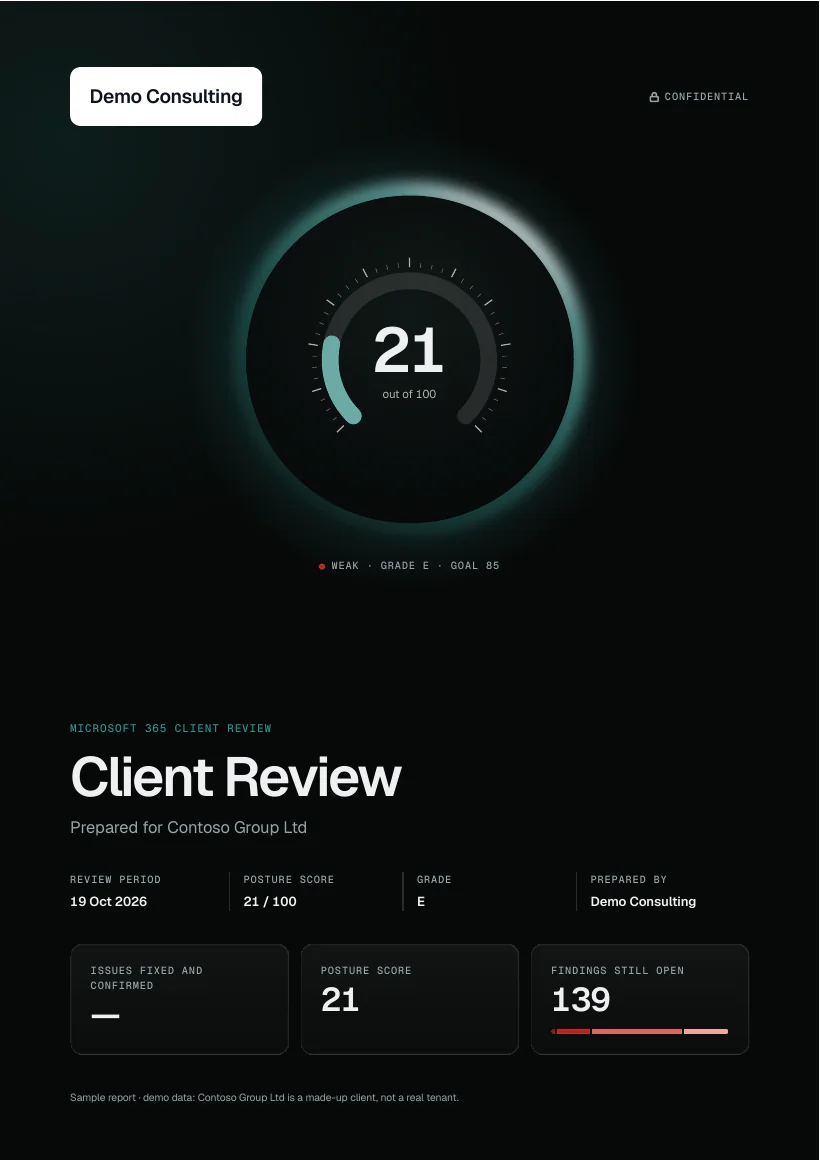The image size is (820, 1160).
Task: Click the CONFIDENTIAL label
Action: (x=706, y=97)
